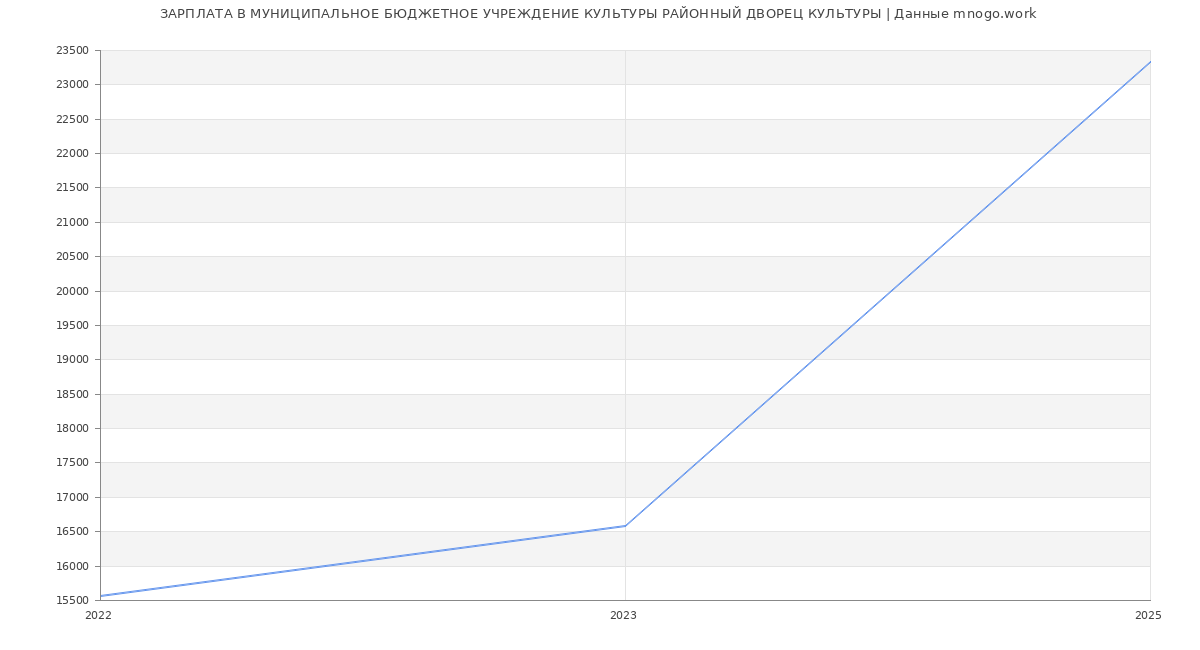The height and width of the screenshot is (650, 1200).
Task: Click the 22000 y-axis label
Action: point(73,154)
